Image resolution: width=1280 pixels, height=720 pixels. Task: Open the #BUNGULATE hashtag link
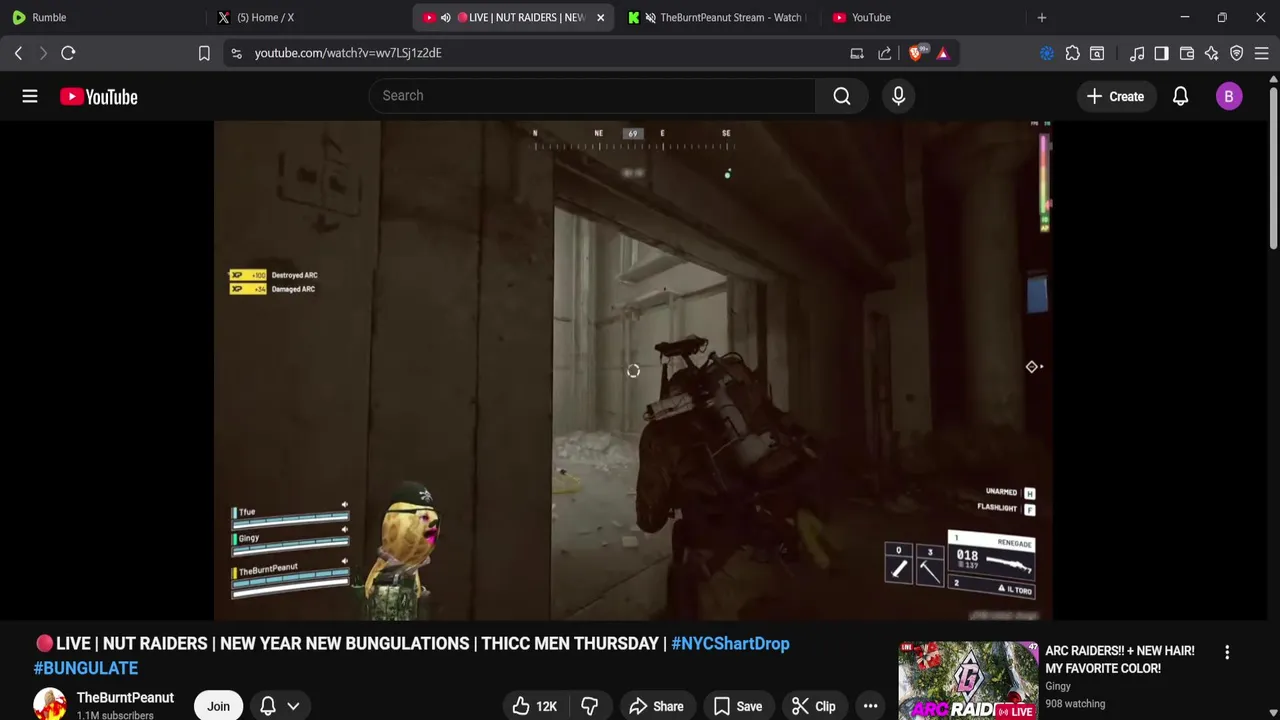86,668
